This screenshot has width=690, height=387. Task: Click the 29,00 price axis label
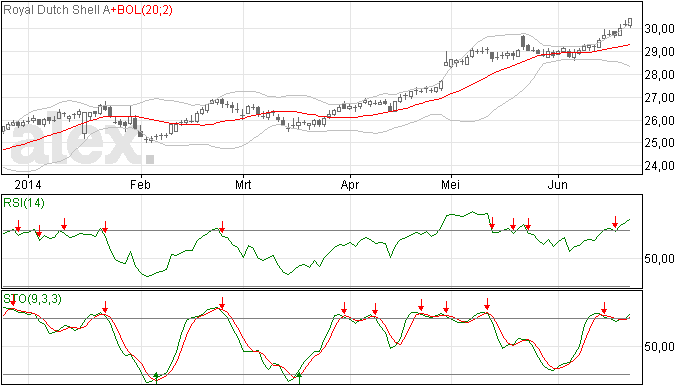click(x=660, y=52)
